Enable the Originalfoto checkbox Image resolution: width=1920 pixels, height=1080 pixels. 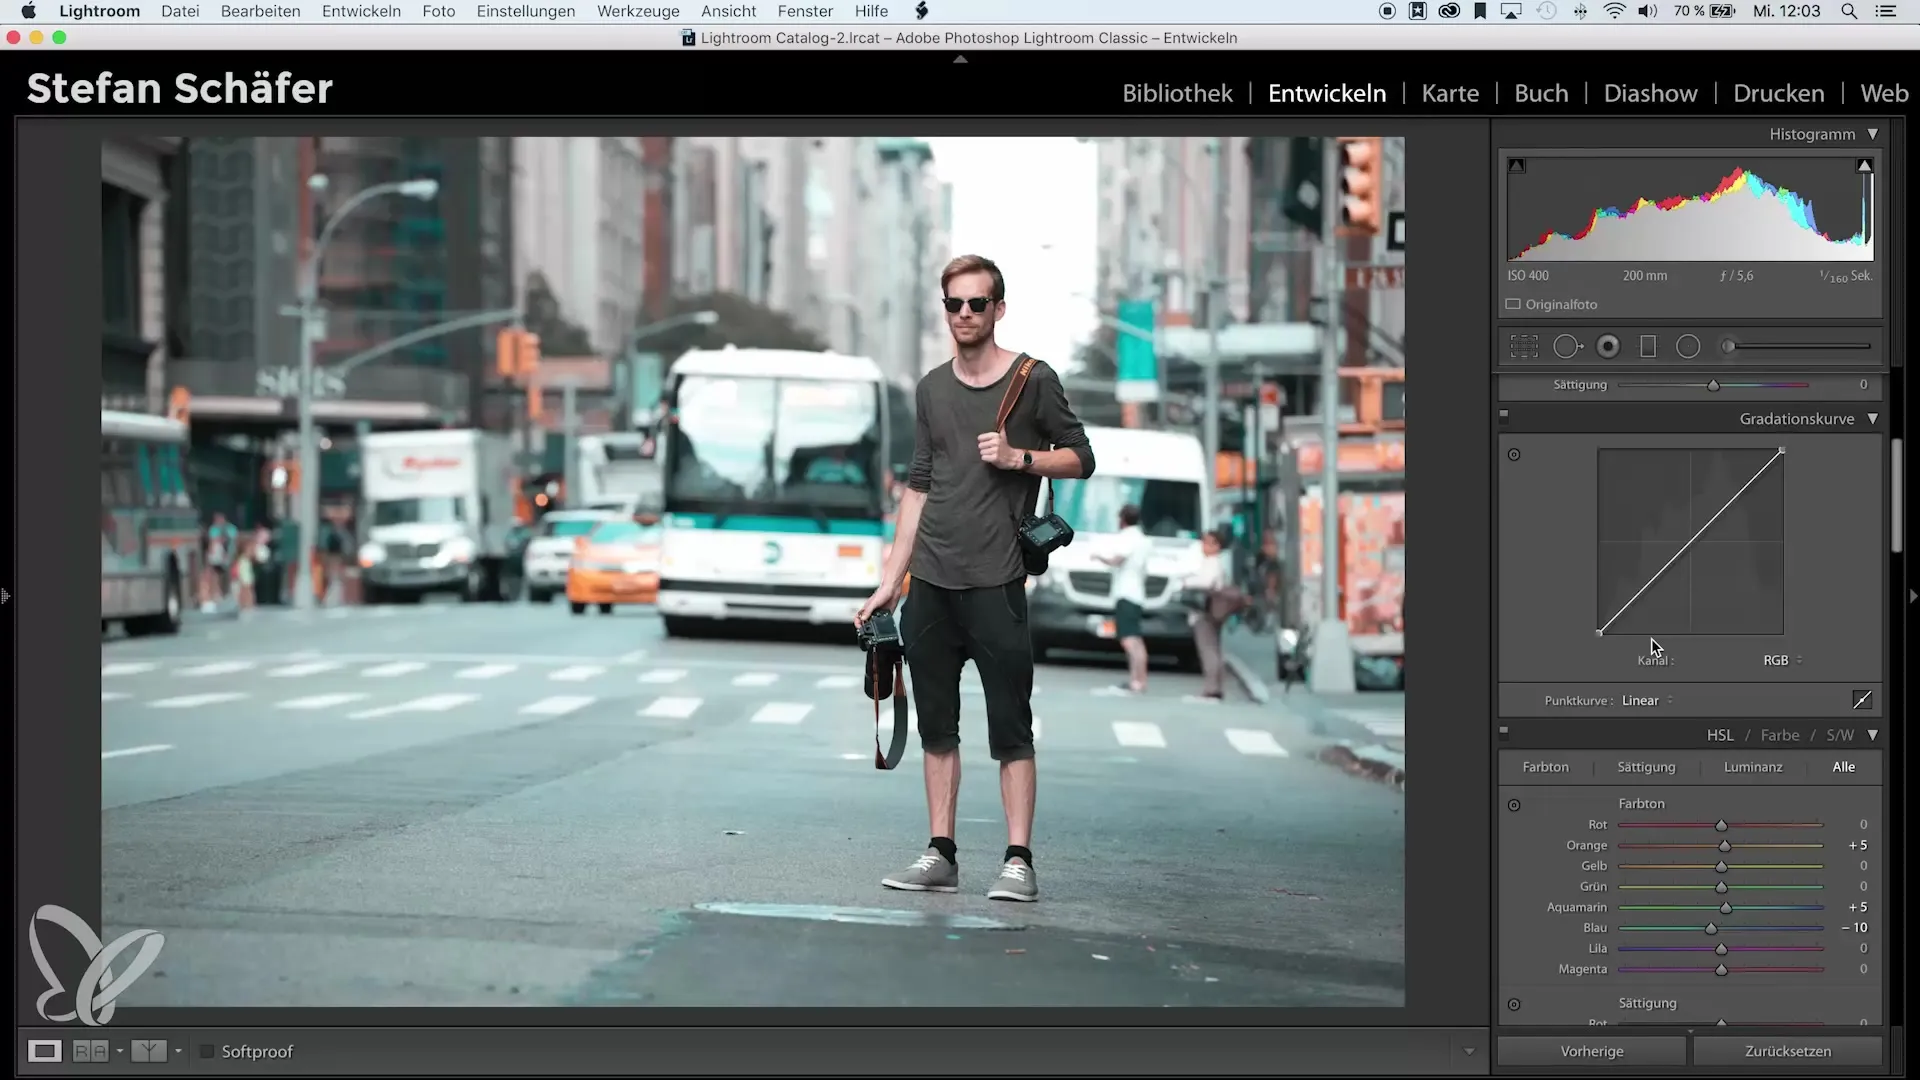pos(1513,304)
